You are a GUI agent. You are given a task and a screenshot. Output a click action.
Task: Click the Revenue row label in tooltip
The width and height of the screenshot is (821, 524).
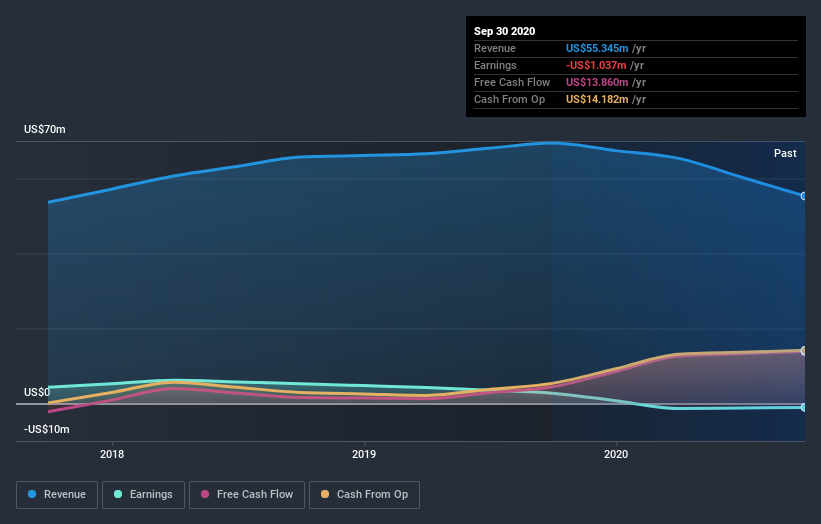point(495,48)
